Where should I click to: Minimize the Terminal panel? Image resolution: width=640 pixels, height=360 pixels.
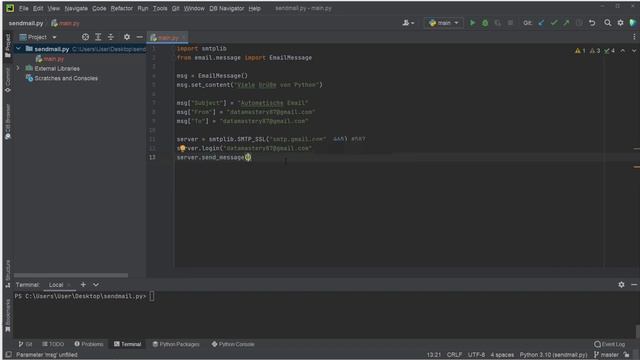[634, 284]
